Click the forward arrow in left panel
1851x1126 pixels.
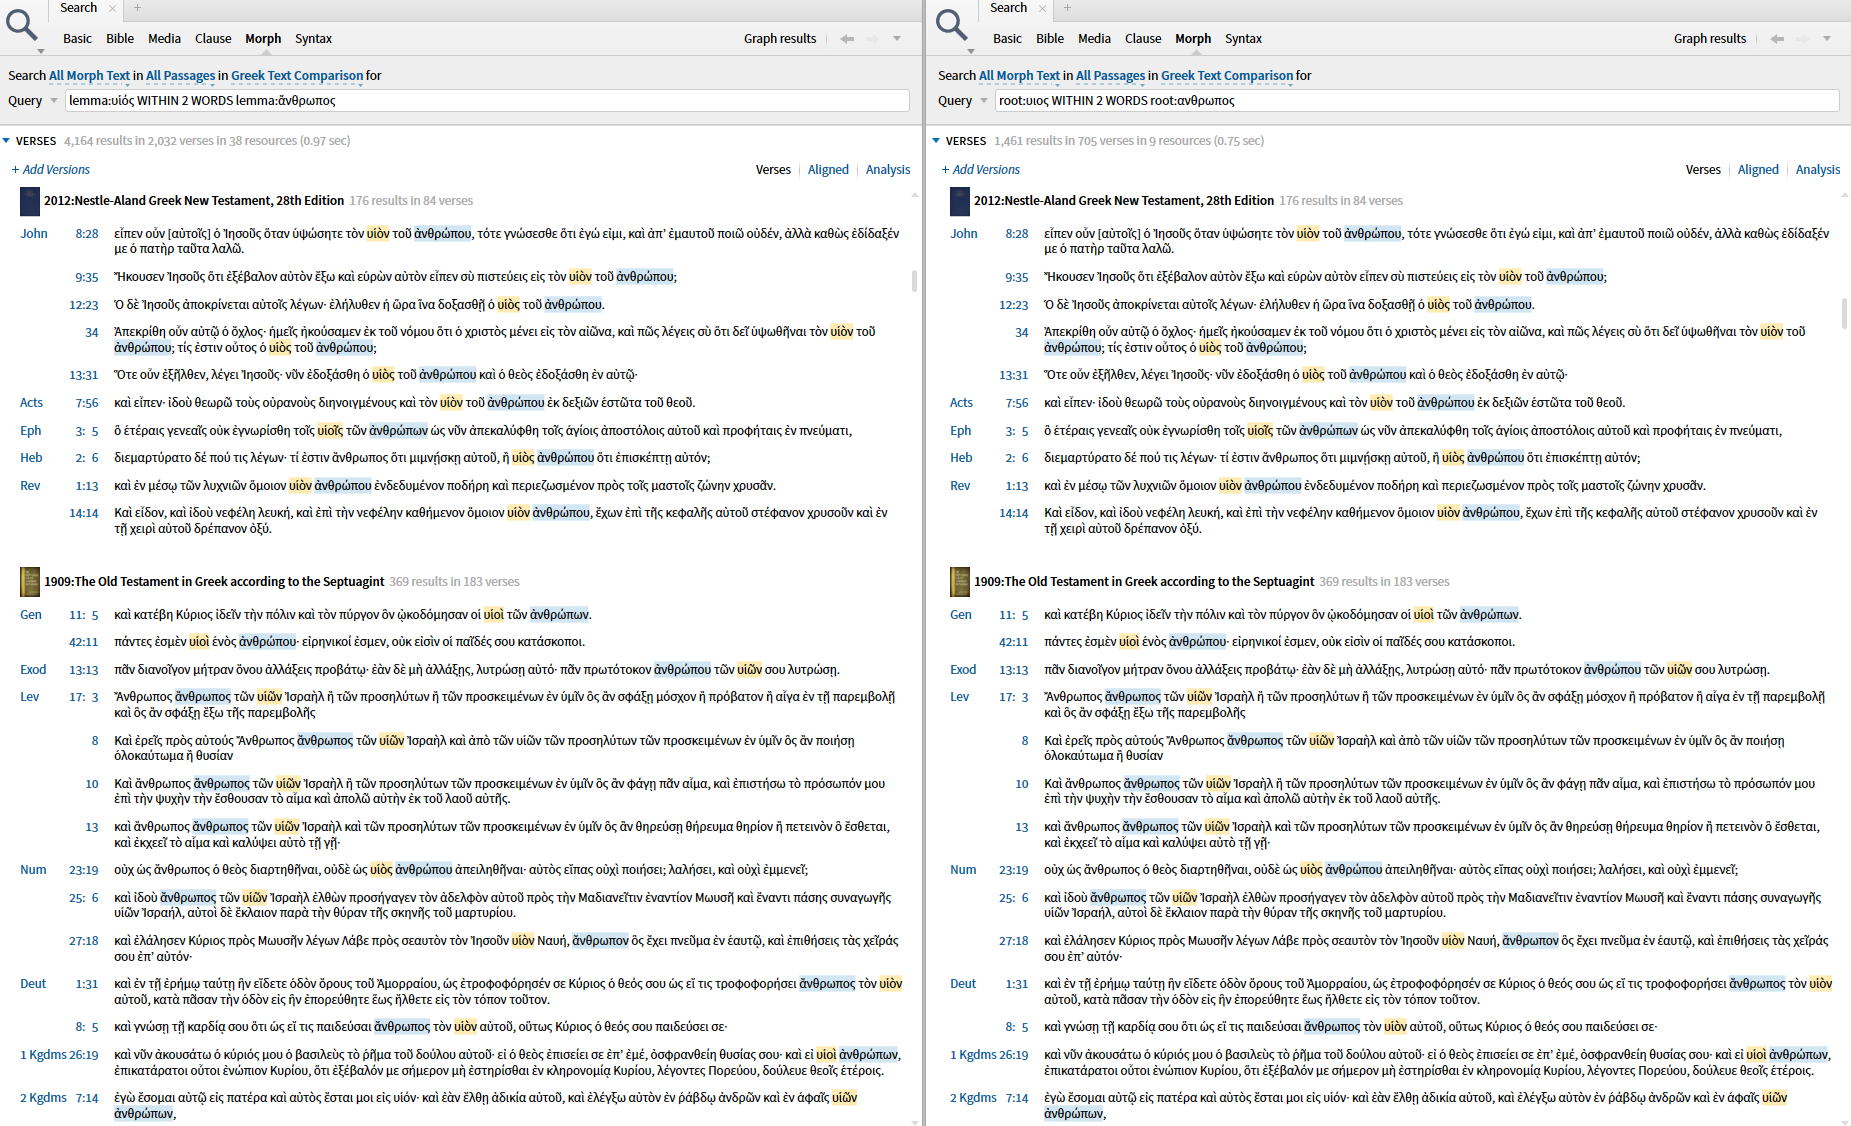point(872,39)
